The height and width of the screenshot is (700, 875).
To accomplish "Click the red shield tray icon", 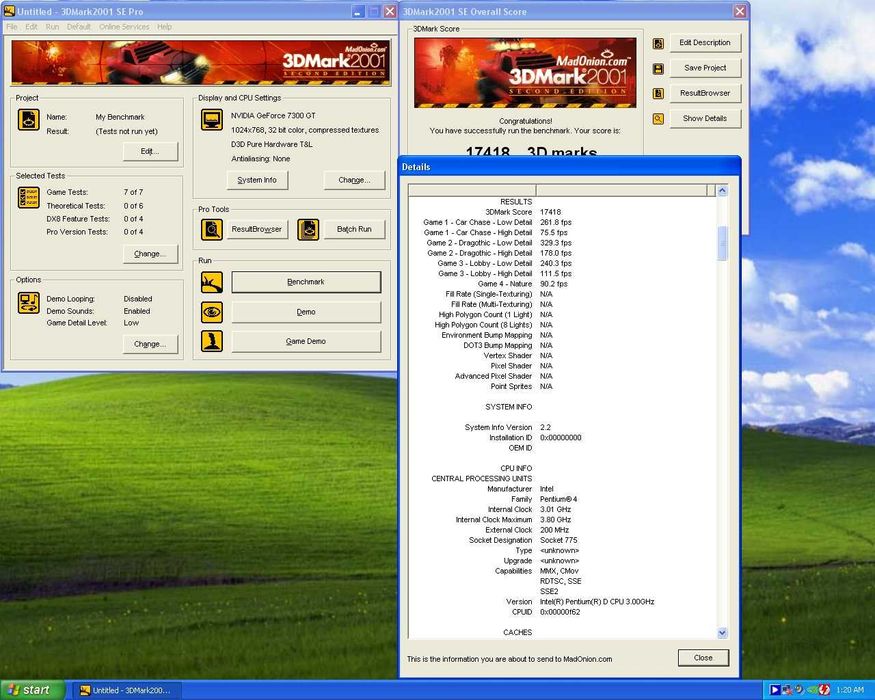I will (x=825, y=690).
